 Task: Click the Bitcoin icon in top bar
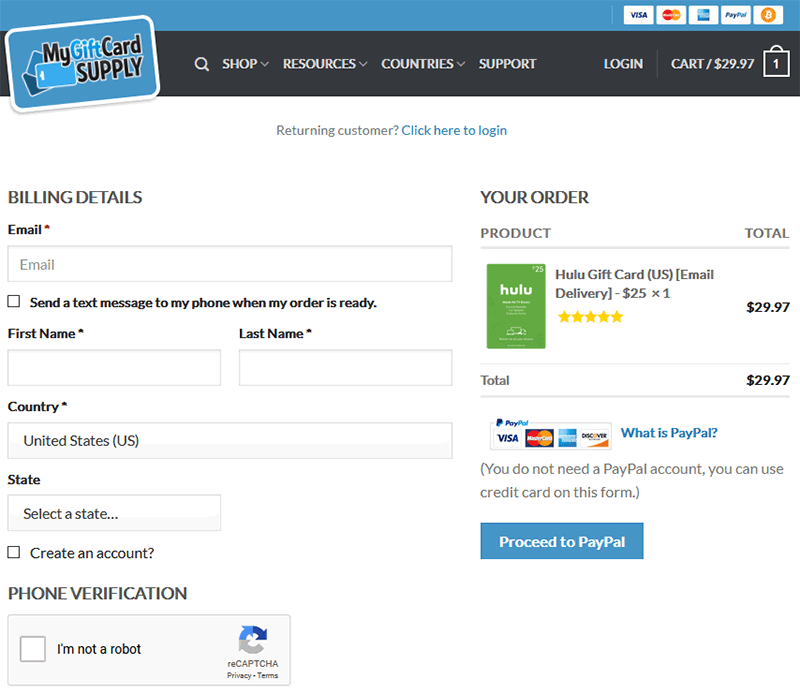click(x=768, y=15)
